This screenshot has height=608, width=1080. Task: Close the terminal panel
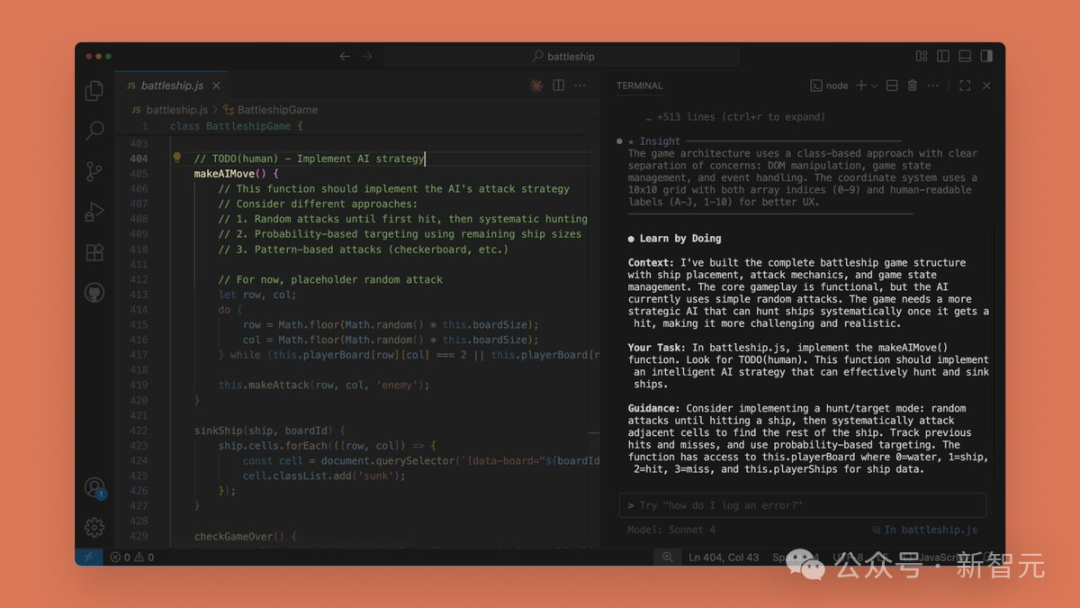coord(987,85)
